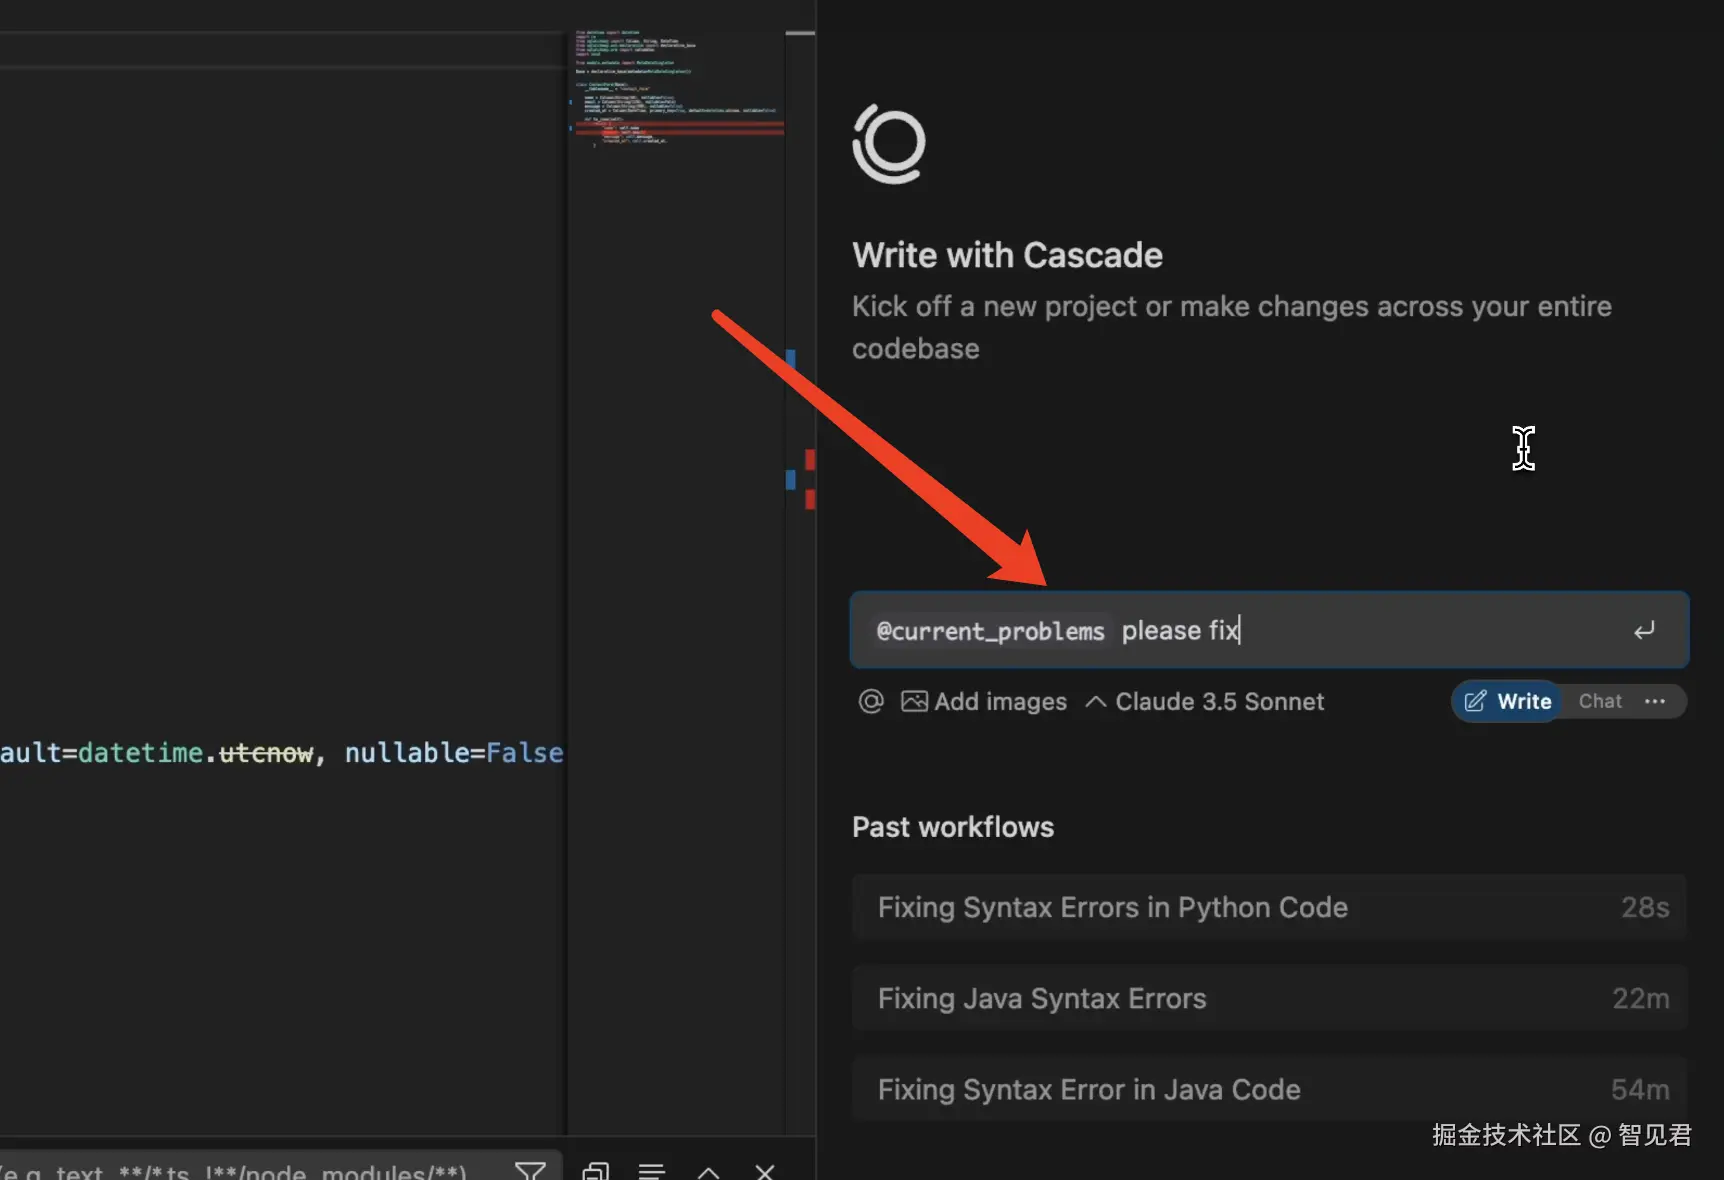Click the open-in-editor icon beside the filter
The width and height of the screenshot is (1724, 1180).
pos(596,1171)
